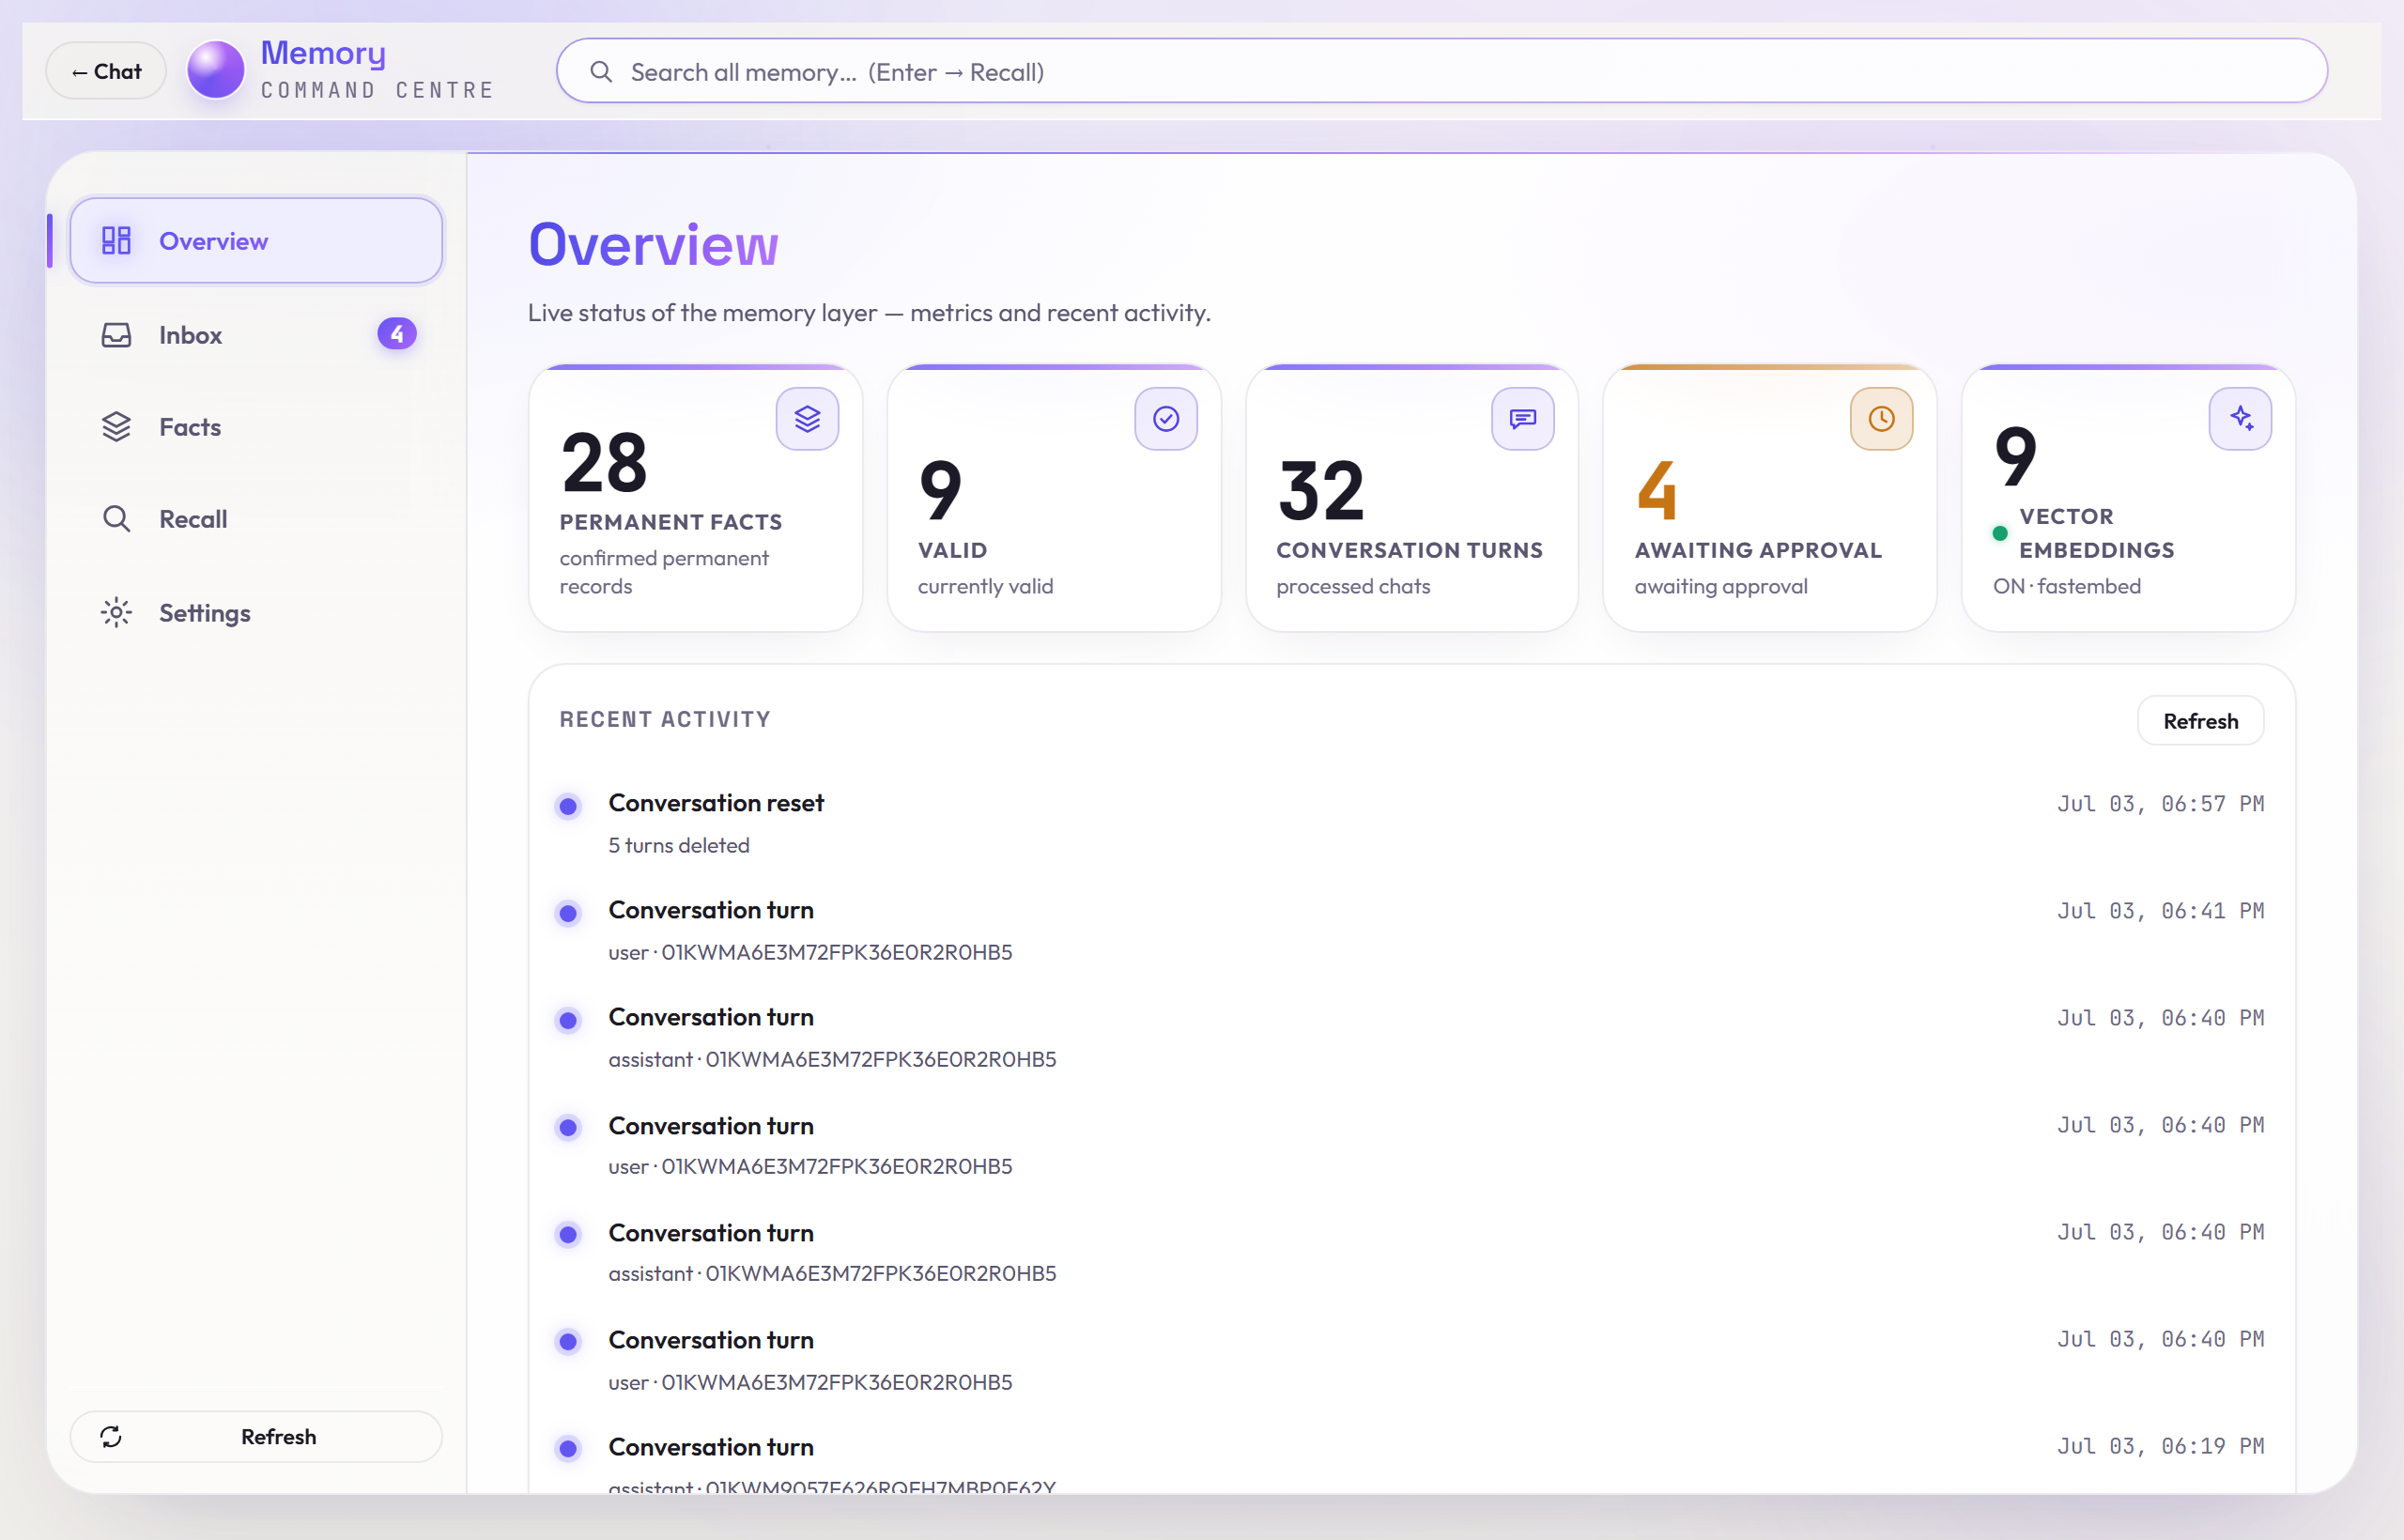This screenshot has height=1540, width=2404.
Task: Click 'currently valid' caption text
Action: (985, 586)
